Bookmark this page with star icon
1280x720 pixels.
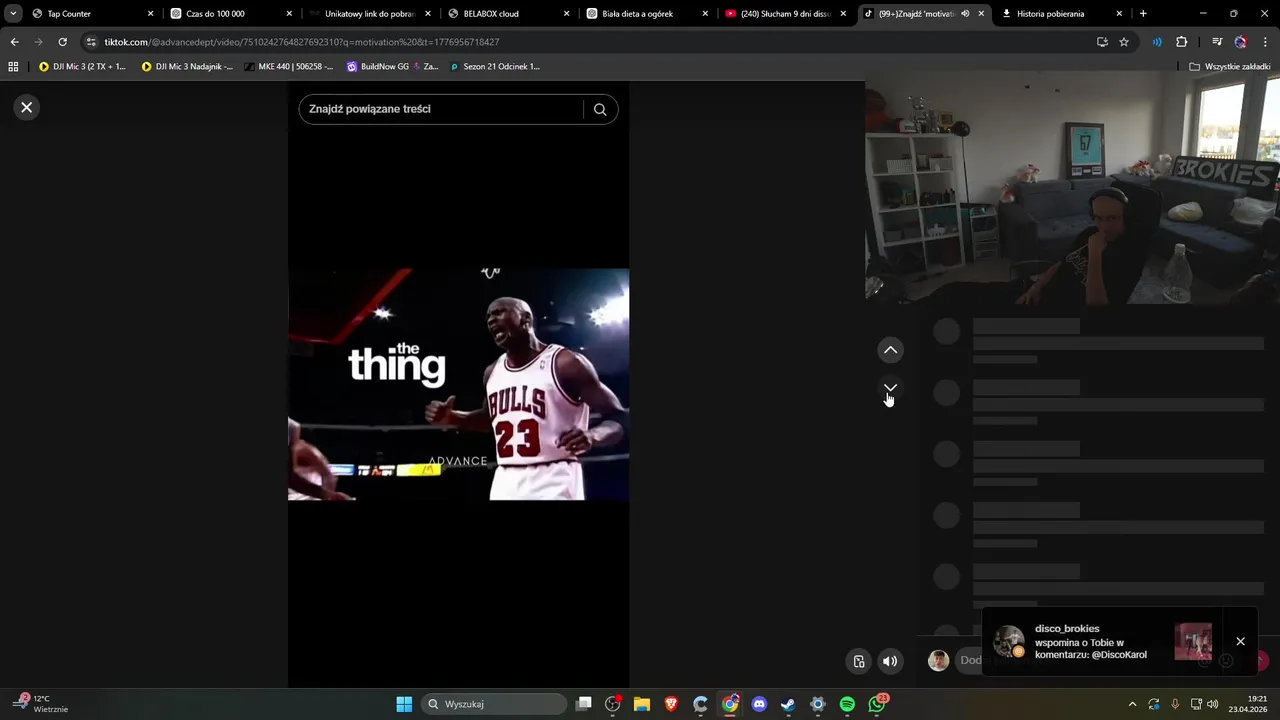(x=1124, y=42)
